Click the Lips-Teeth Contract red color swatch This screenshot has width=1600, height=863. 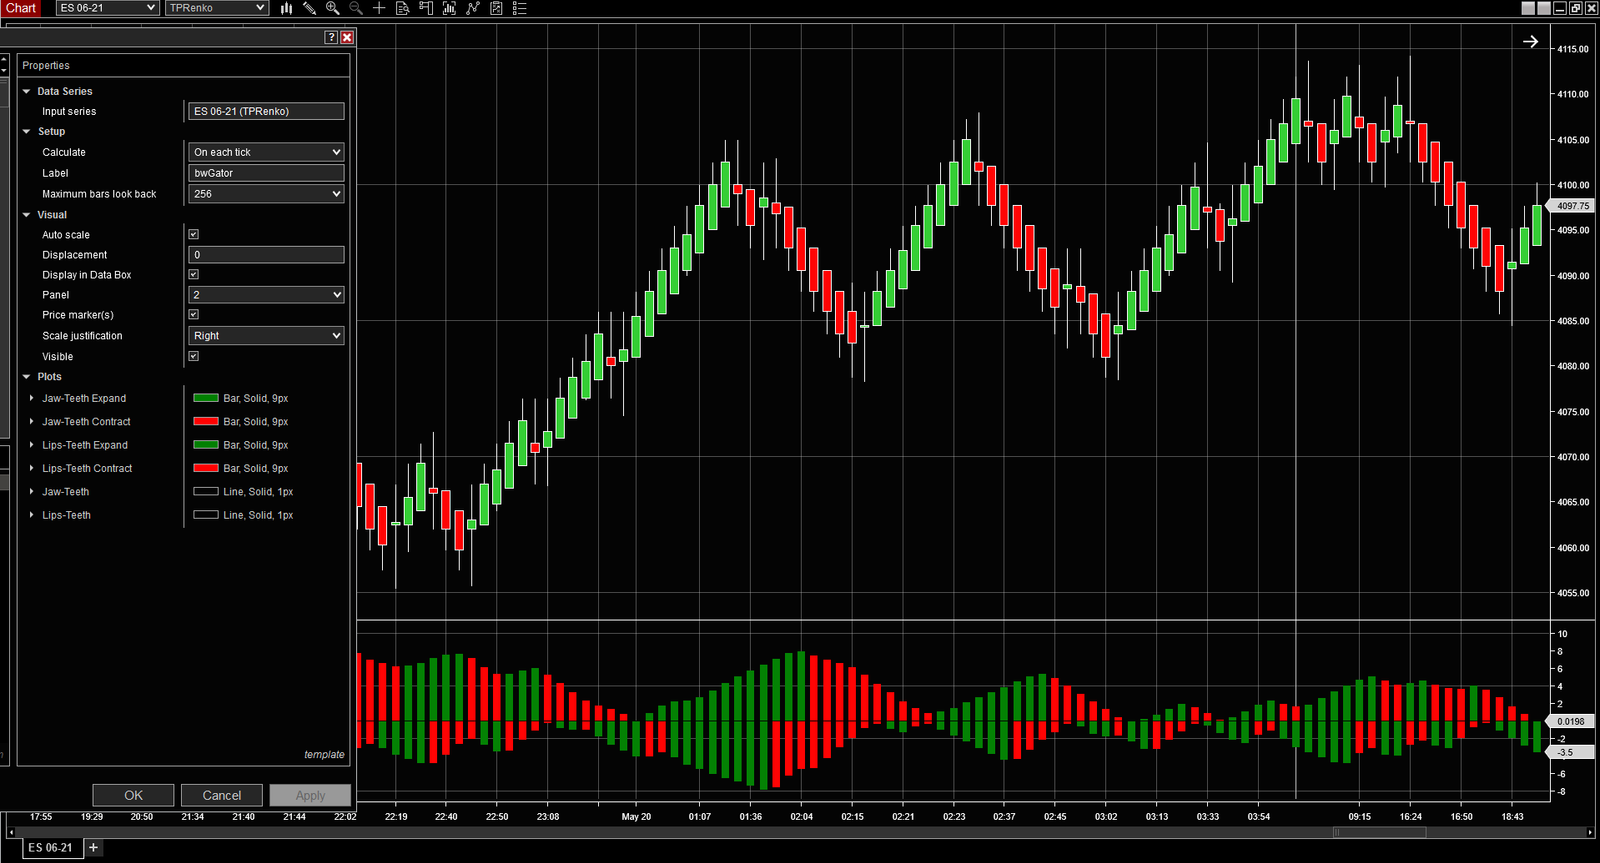coord(206,468)
